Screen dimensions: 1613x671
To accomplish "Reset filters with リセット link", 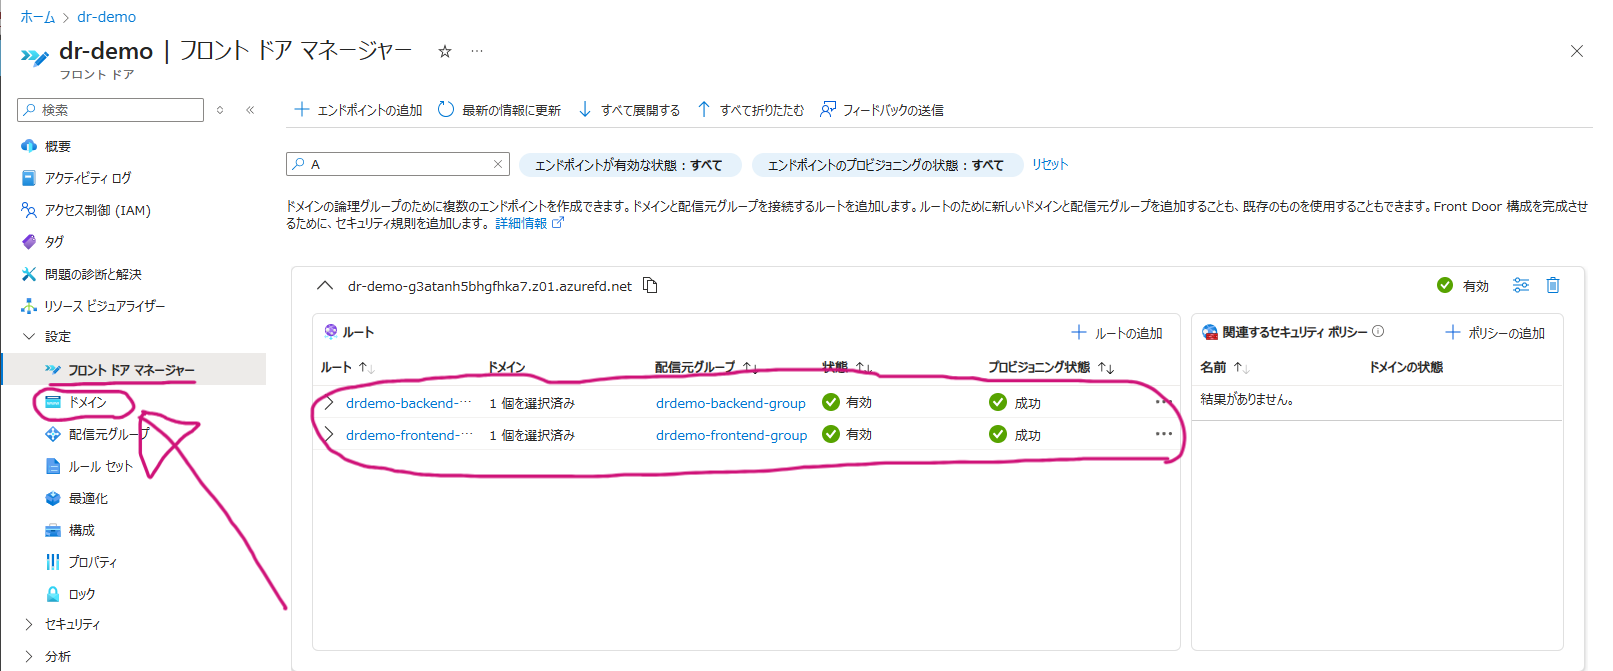I will point(1050,164).
